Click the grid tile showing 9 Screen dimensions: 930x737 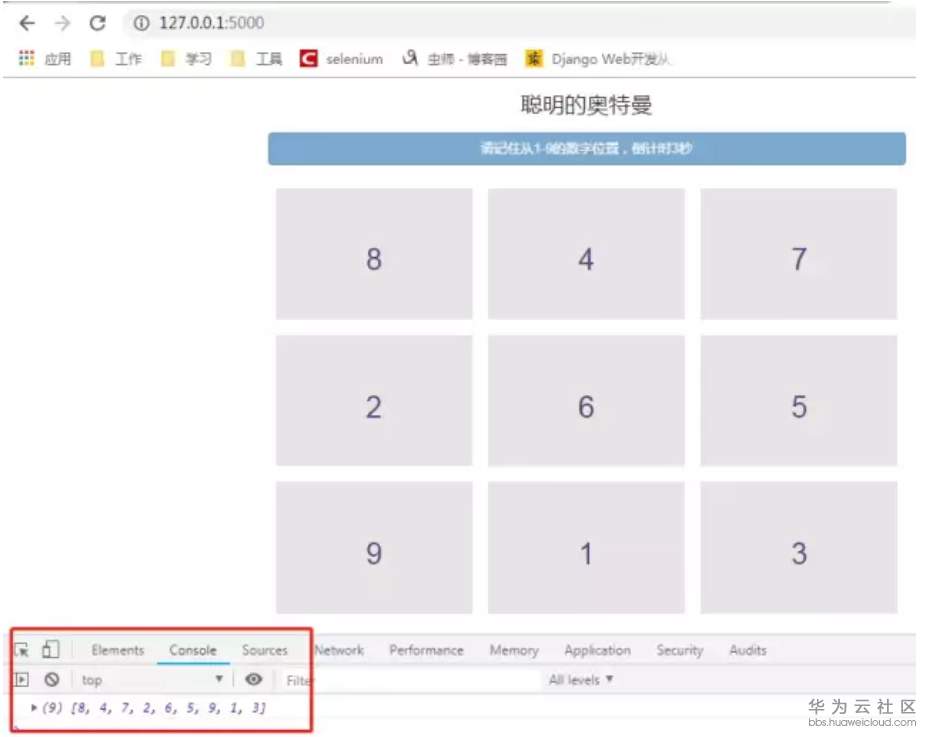pos(374,547)
